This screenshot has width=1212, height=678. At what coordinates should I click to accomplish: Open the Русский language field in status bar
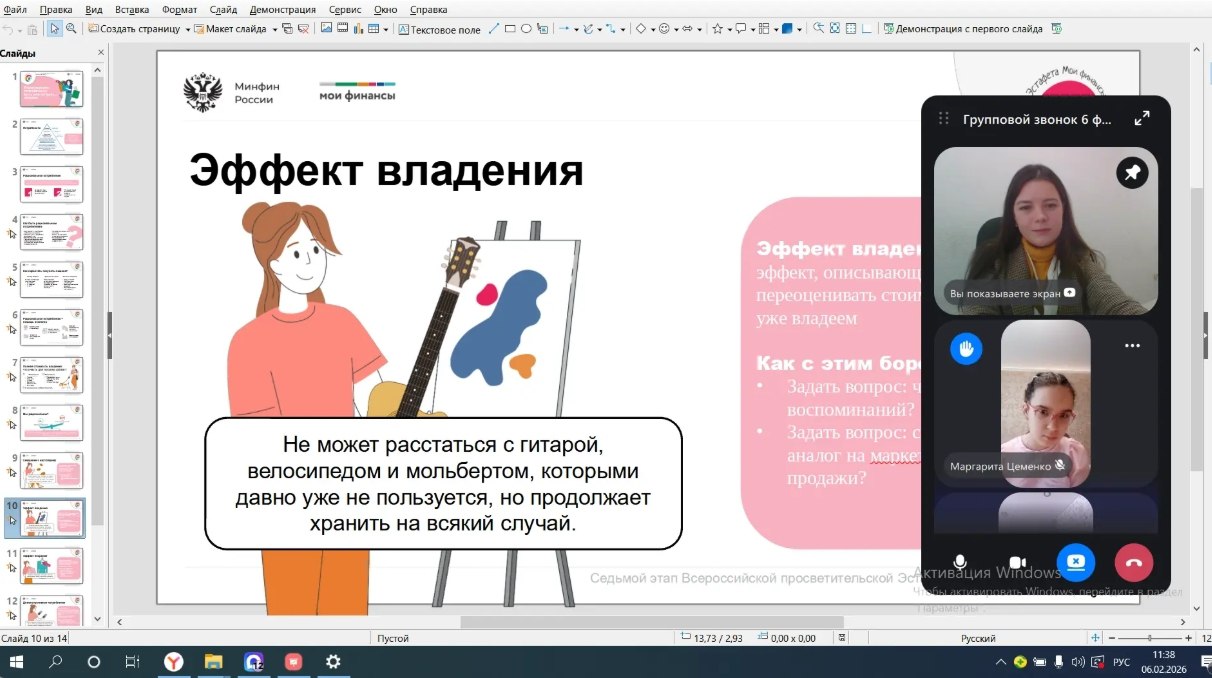click(x=977, y=638)
